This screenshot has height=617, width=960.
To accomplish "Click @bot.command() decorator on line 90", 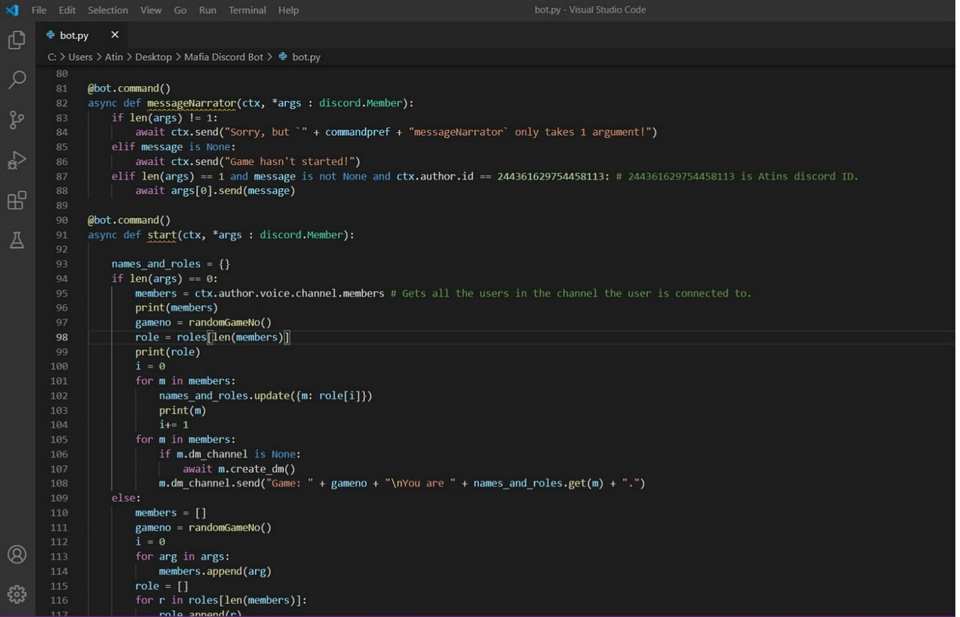I will [129, 220].
